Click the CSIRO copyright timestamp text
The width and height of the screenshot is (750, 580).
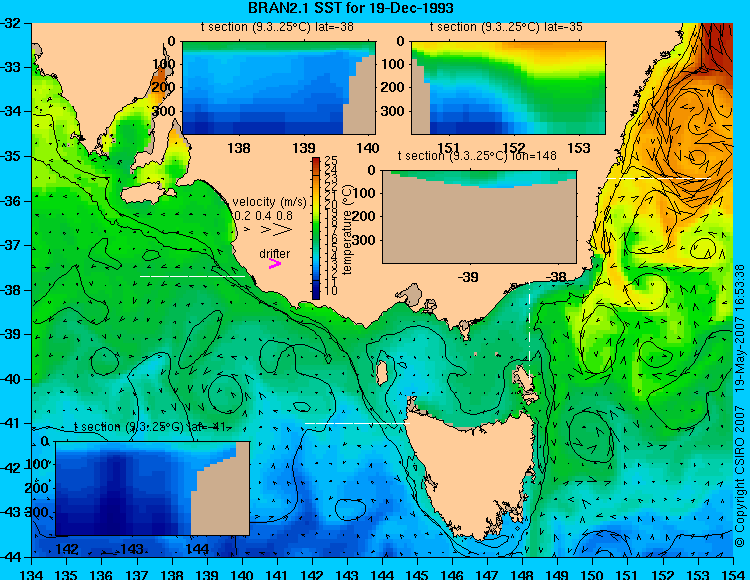click(740, 405)
